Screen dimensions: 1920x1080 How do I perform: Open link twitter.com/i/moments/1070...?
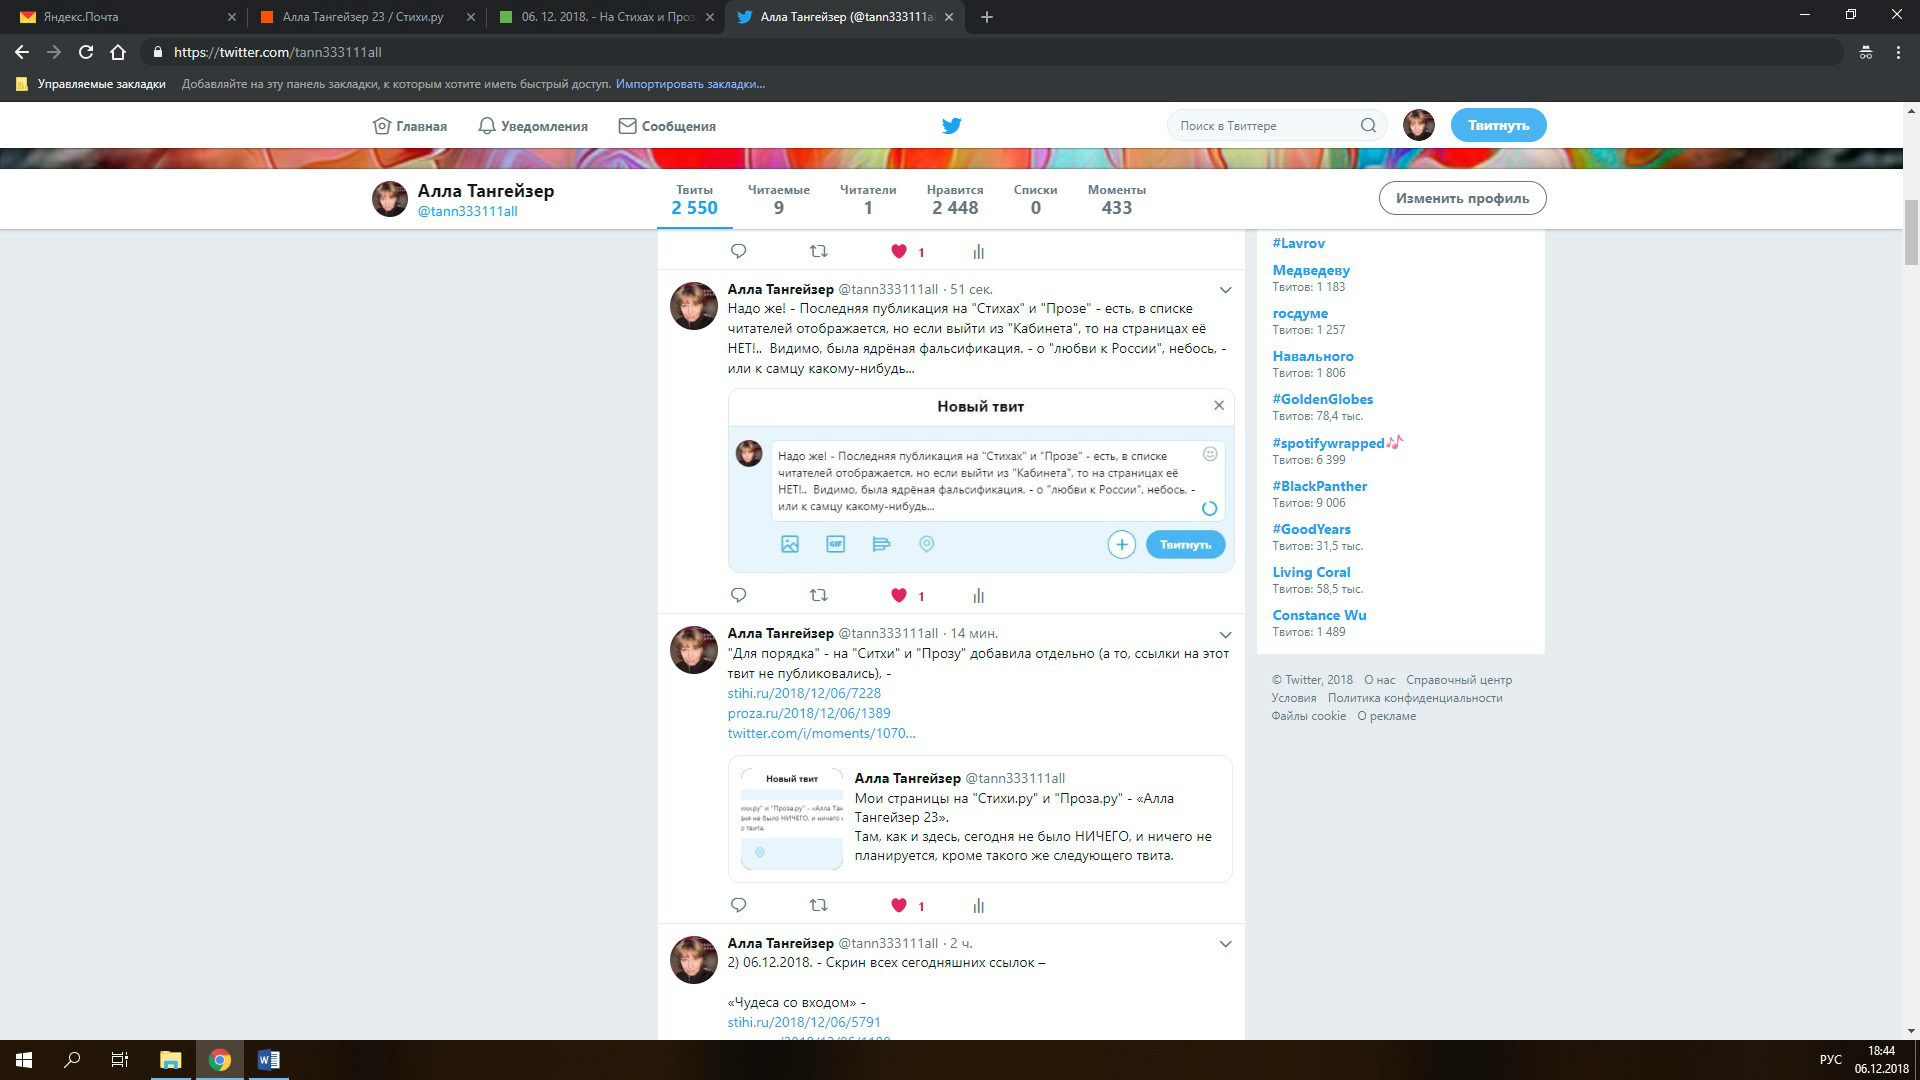[821, 733]
